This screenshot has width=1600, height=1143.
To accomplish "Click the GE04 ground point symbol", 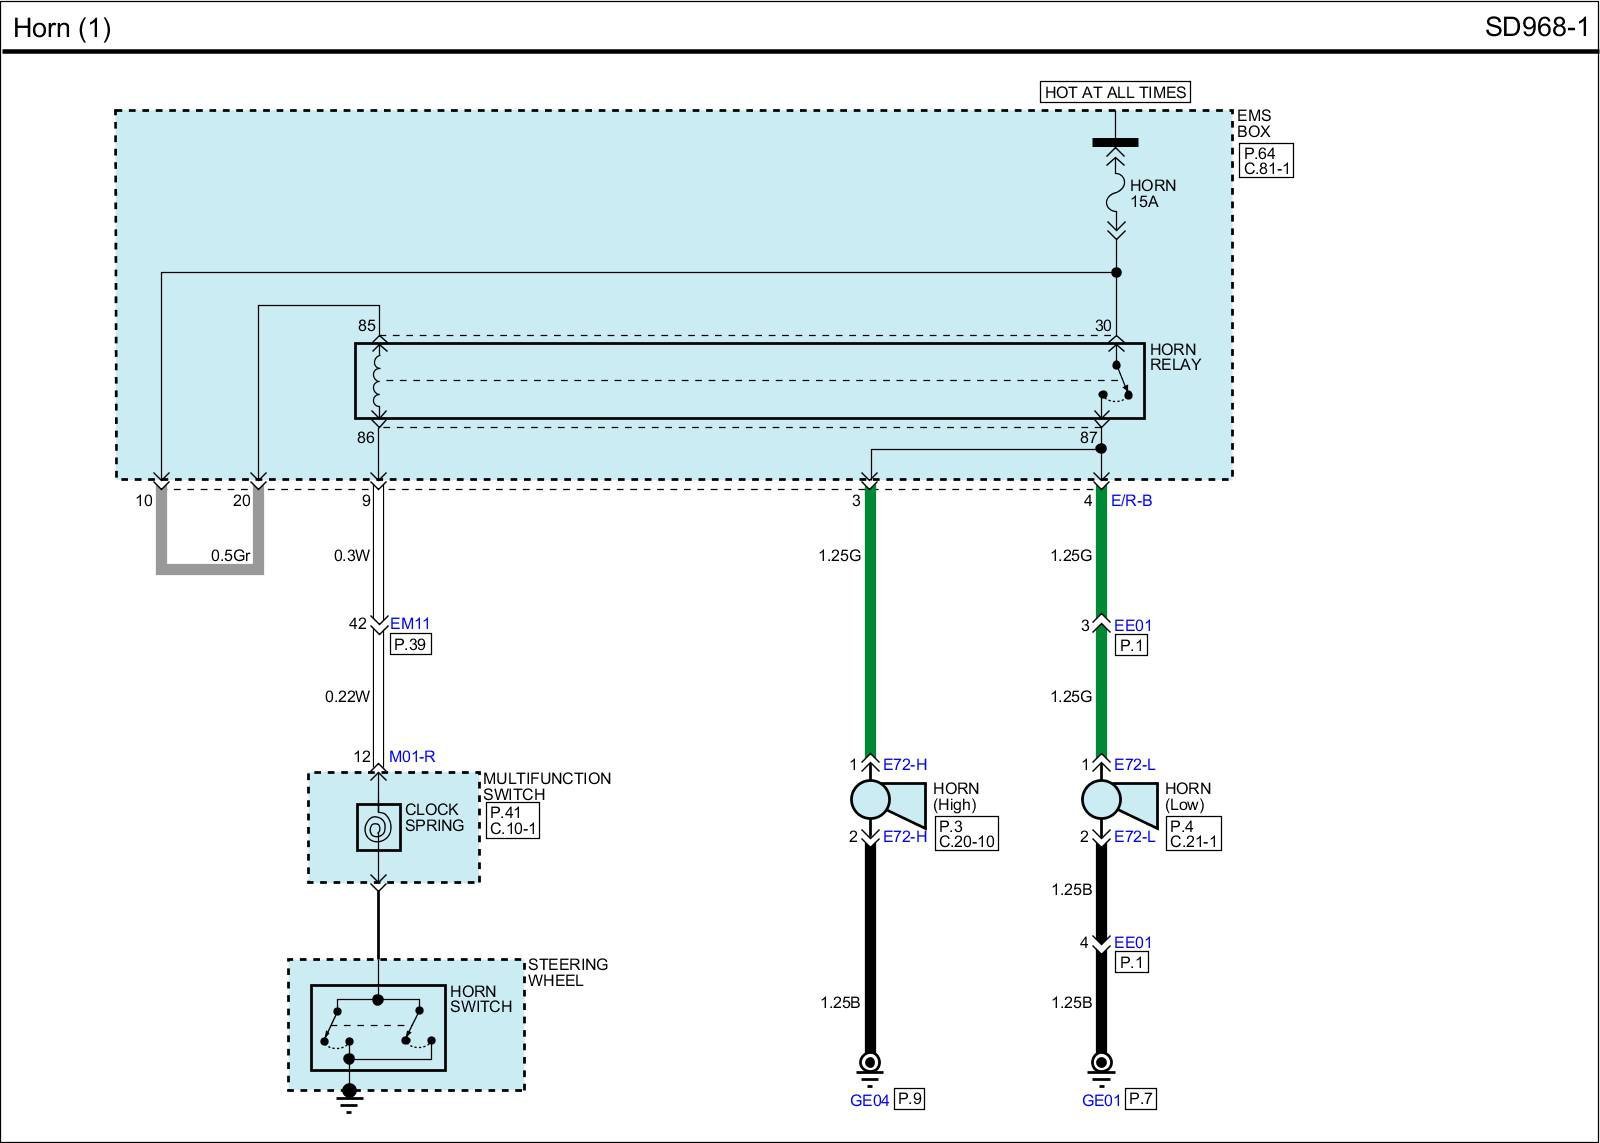I will (869, 1064).
